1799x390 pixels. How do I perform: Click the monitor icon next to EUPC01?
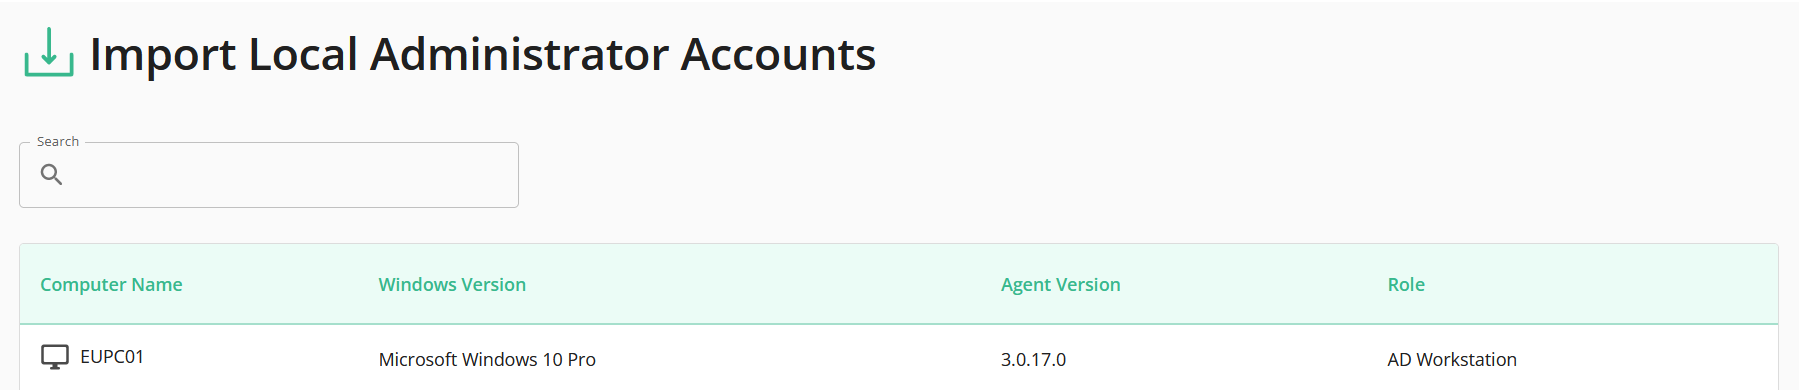(x=55, y=357)
